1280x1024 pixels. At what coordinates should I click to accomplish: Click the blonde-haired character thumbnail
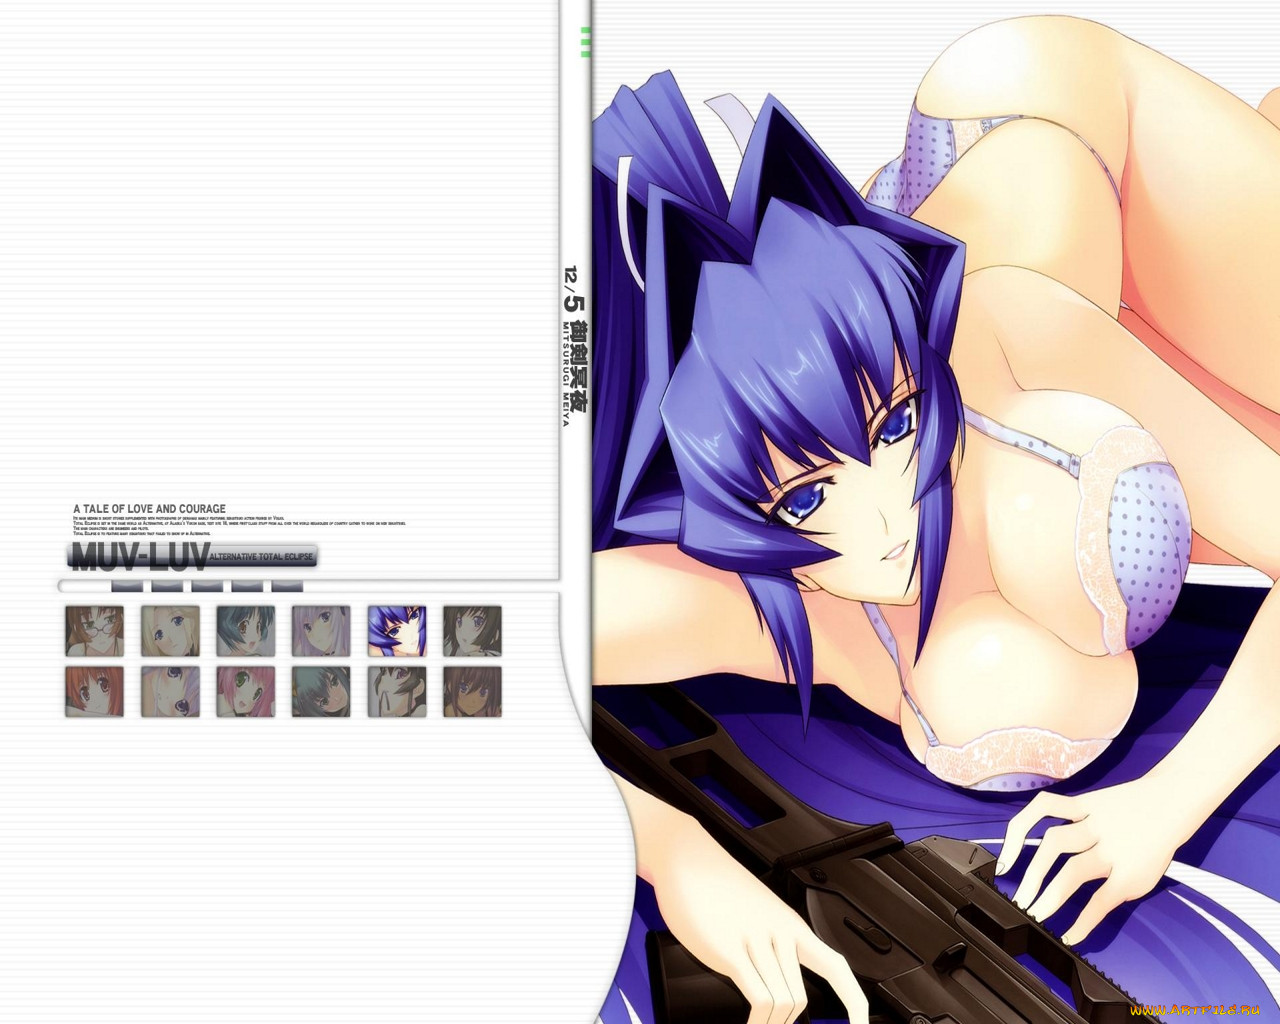[x=170, y=631]
